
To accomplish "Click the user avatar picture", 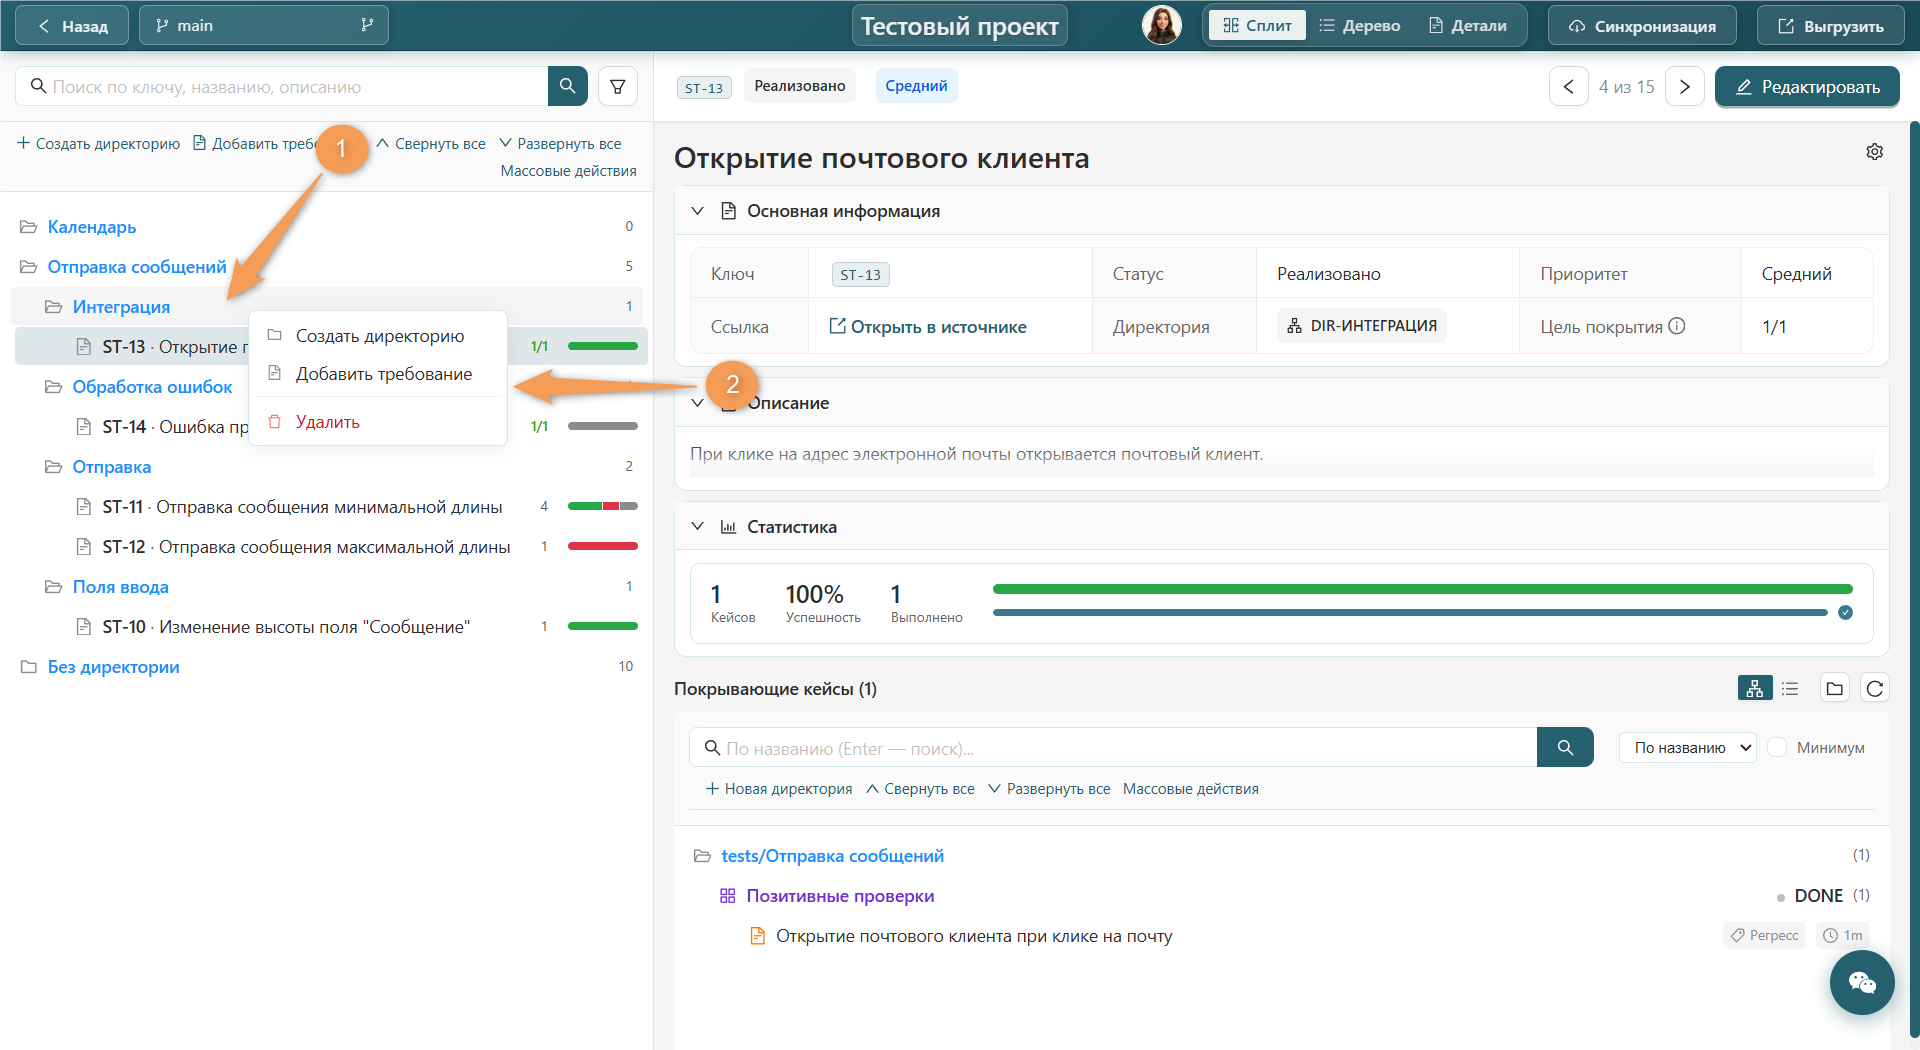I will click(x=1162, y=25).
